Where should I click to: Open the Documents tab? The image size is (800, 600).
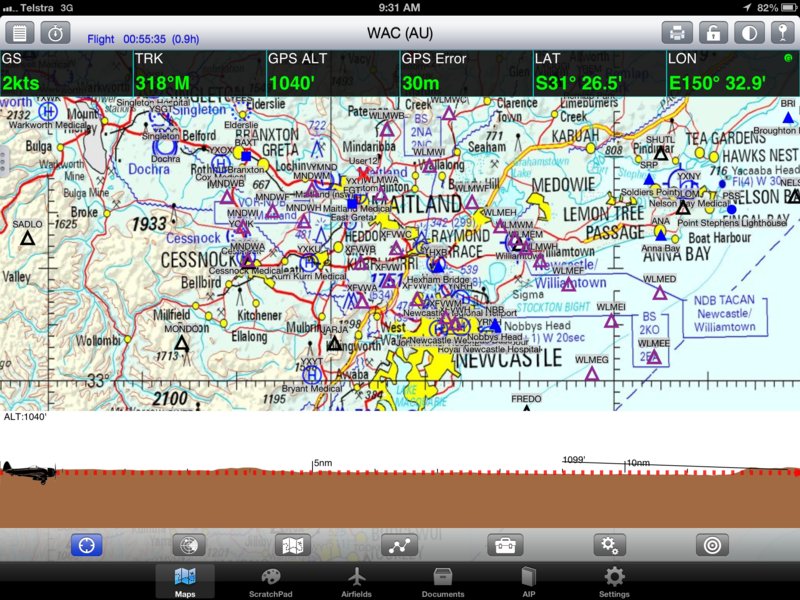(443, 582)
